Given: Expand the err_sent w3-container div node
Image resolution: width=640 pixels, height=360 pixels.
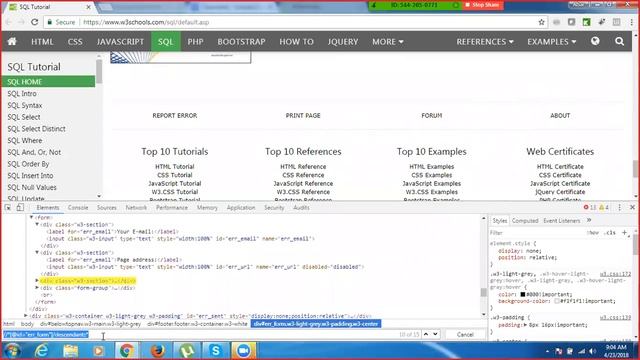Looking at the screenshot, I should pos(26,316).
